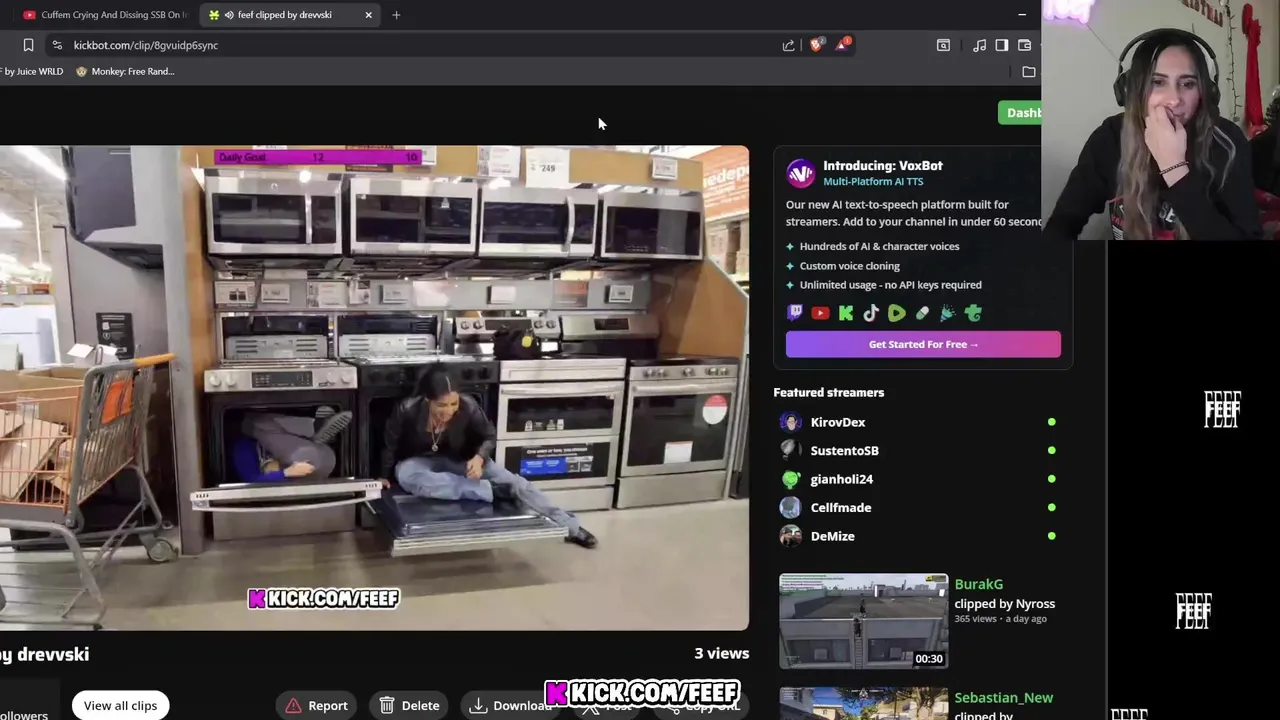This screenshot has width=1280, height=720.
Task: Click the Multi-Platform AI TTS subtitle
Action: pos(873,181)
